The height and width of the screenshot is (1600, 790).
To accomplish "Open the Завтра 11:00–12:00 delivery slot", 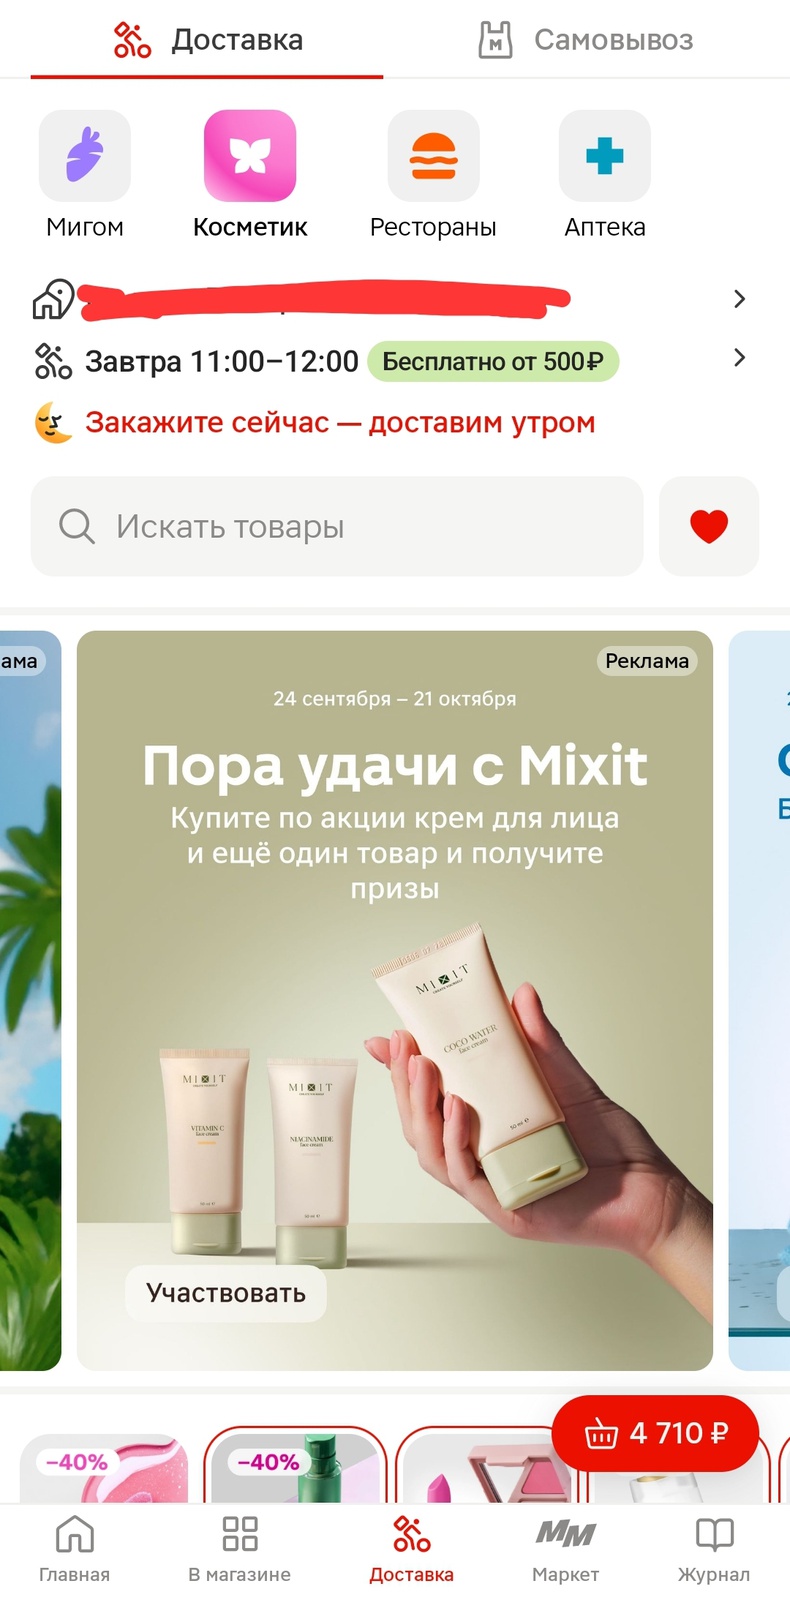I will [221, 361].
